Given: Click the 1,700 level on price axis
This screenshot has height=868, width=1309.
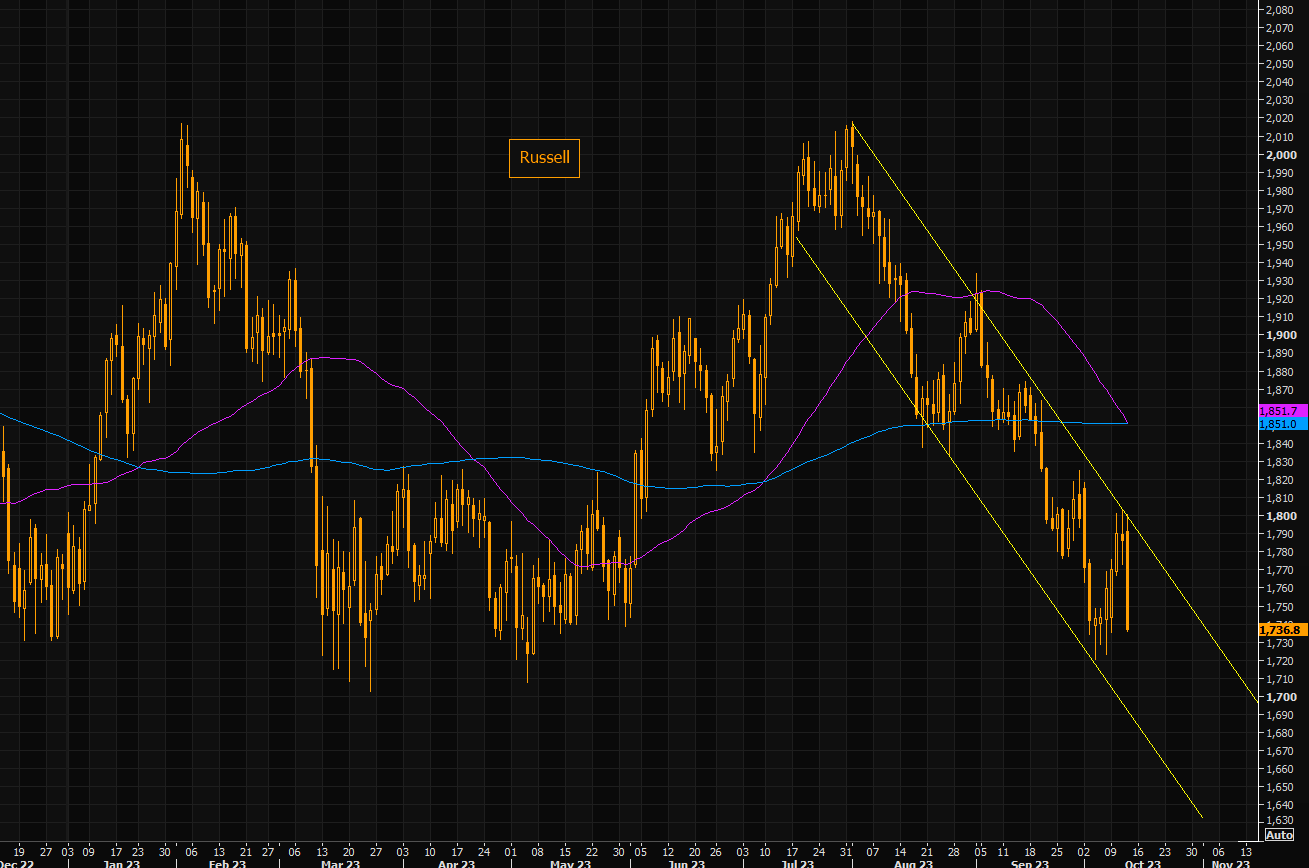Looking at the screenshot, I should coord(1281,697).
